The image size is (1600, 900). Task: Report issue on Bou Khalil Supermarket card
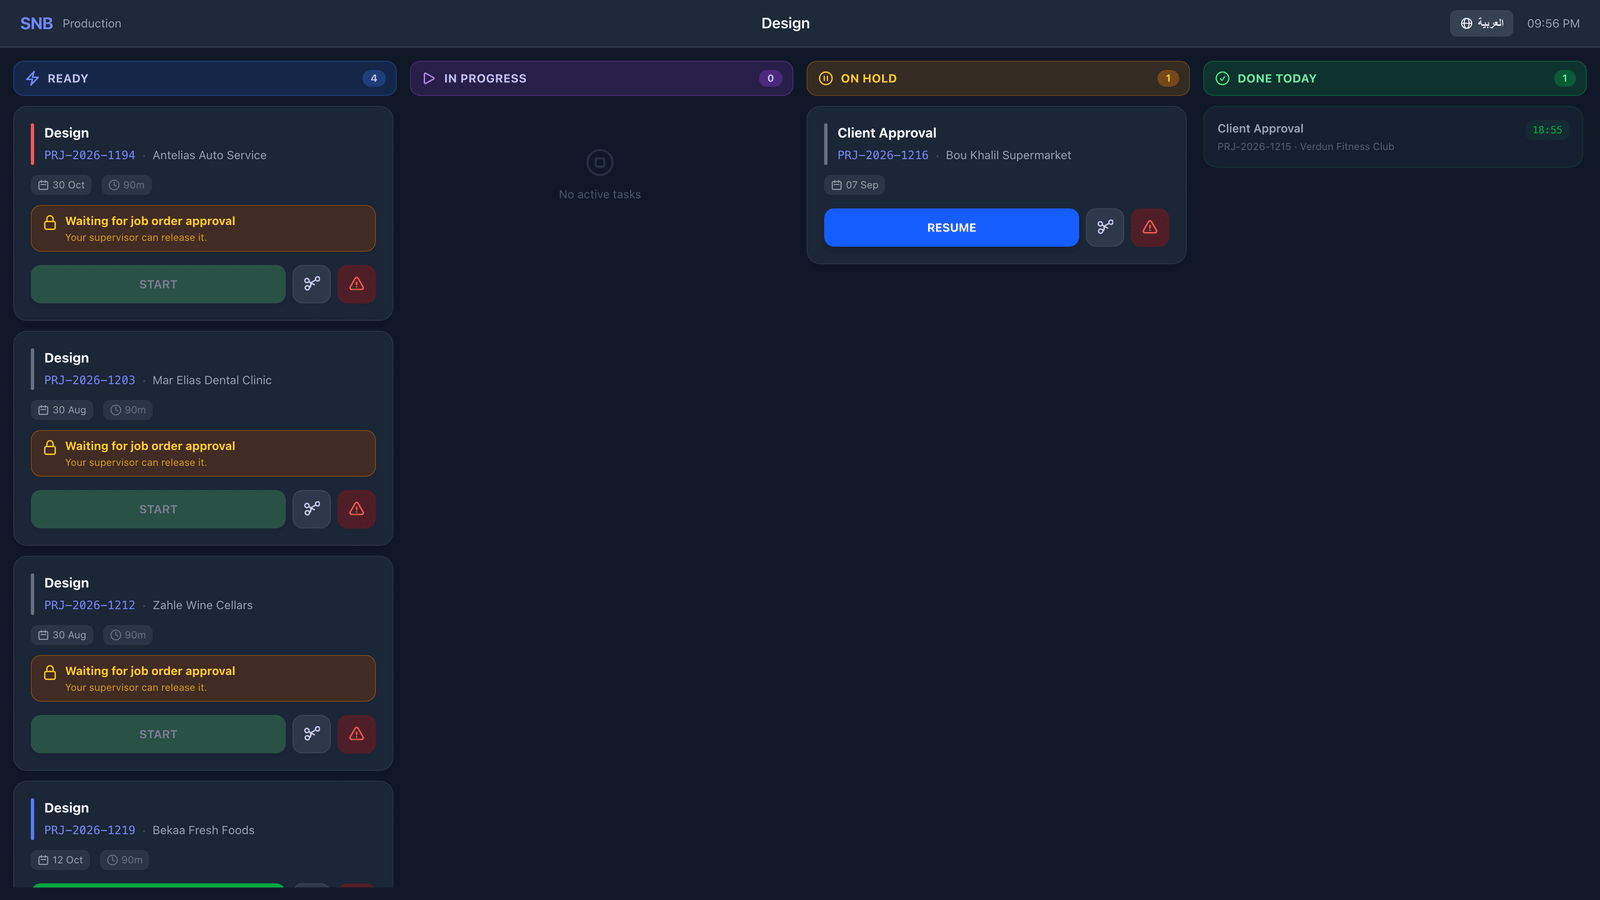(1150, 227)
